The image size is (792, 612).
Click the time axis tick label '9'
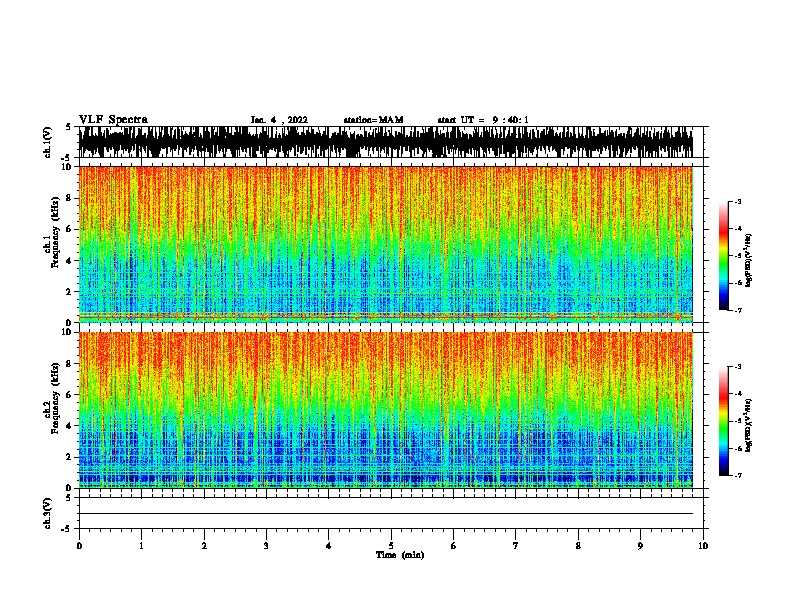click(640, 546)
